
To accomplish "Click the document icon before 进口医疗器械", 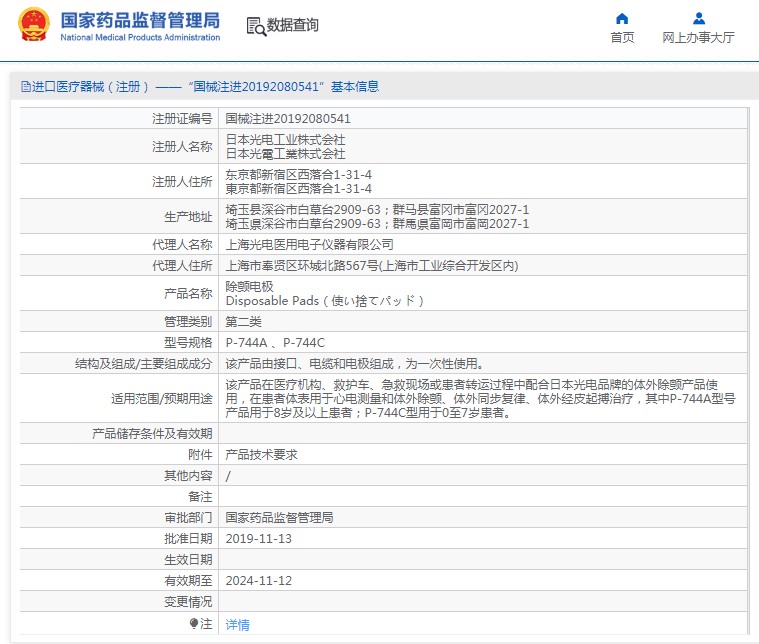I will [26, 87].
